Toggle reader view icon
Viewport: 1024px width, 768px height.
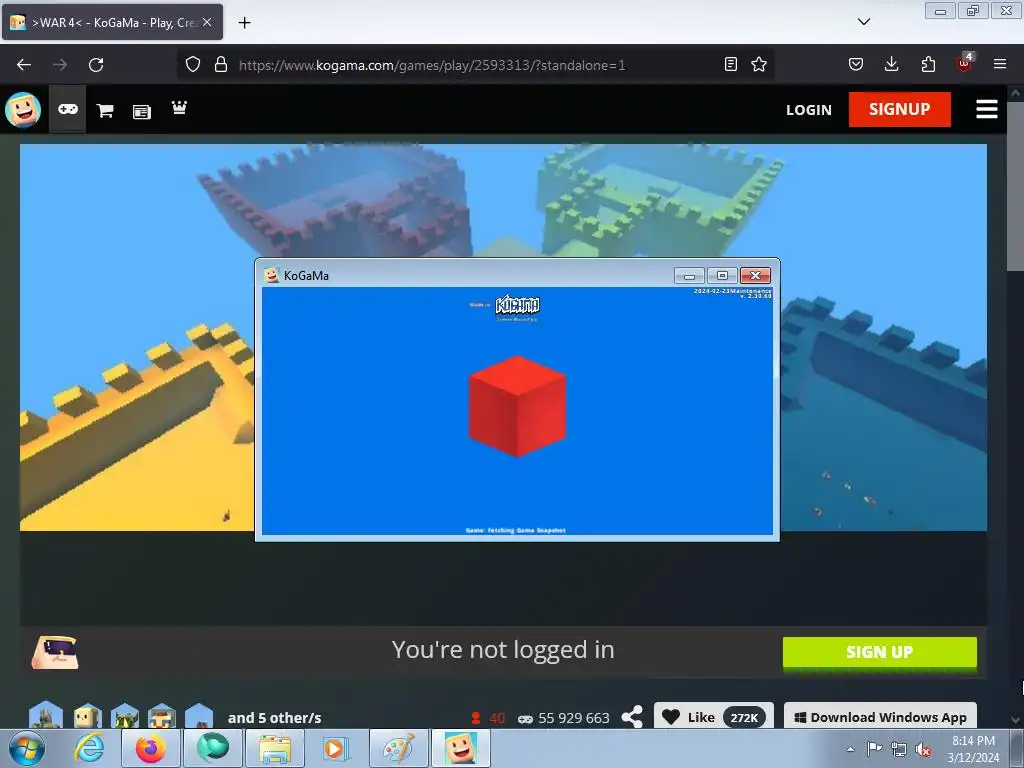click(731, 64)
